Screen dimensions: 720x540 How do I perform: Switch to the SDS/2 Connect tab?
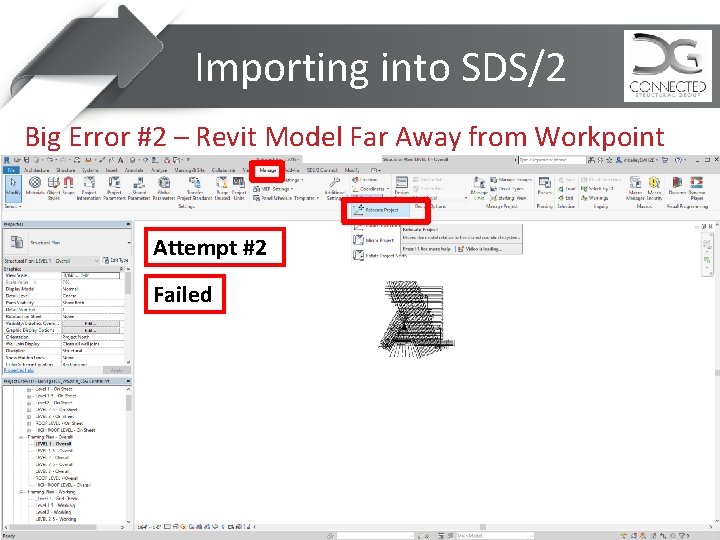click(x=322, y=170)
